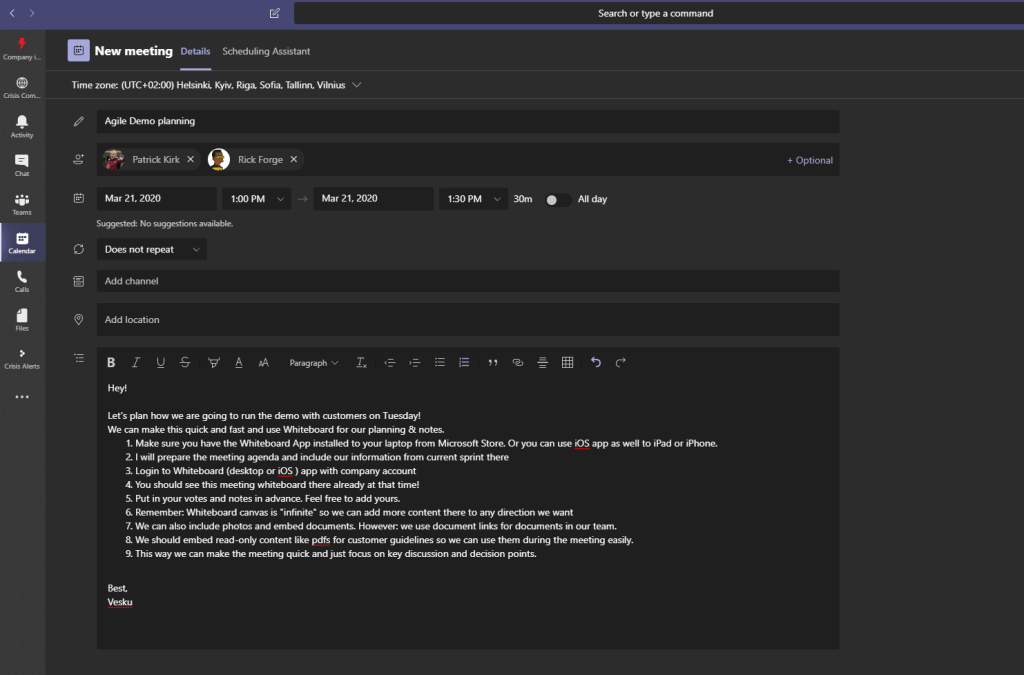Screen dimensions: 1024x675
Task: Click the Agile Demo planning title field
Action: click(468, 121)
